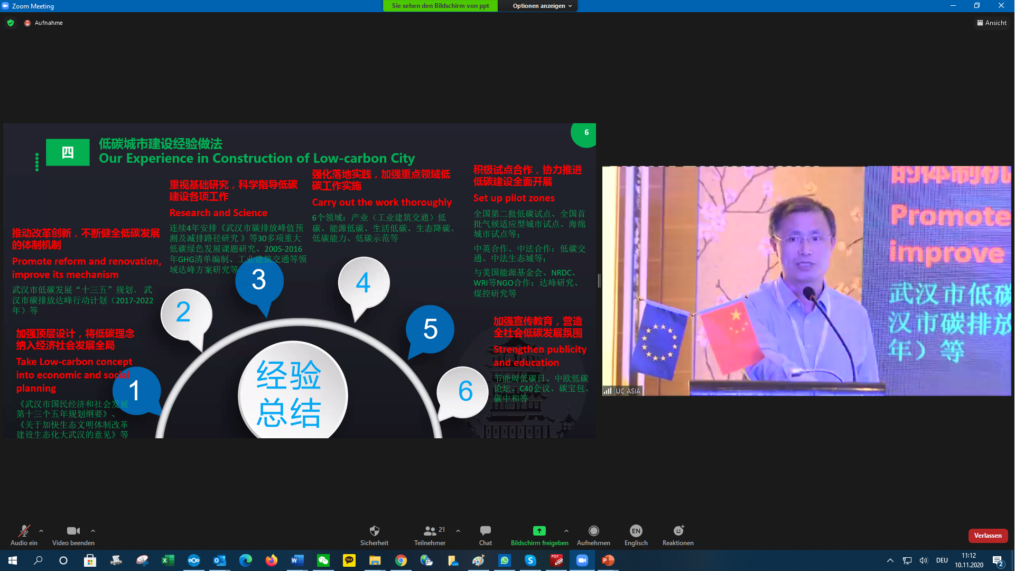Open Excel from the Windows taskbar
This screenshot has width=1024, height=571.
(168, 561)
